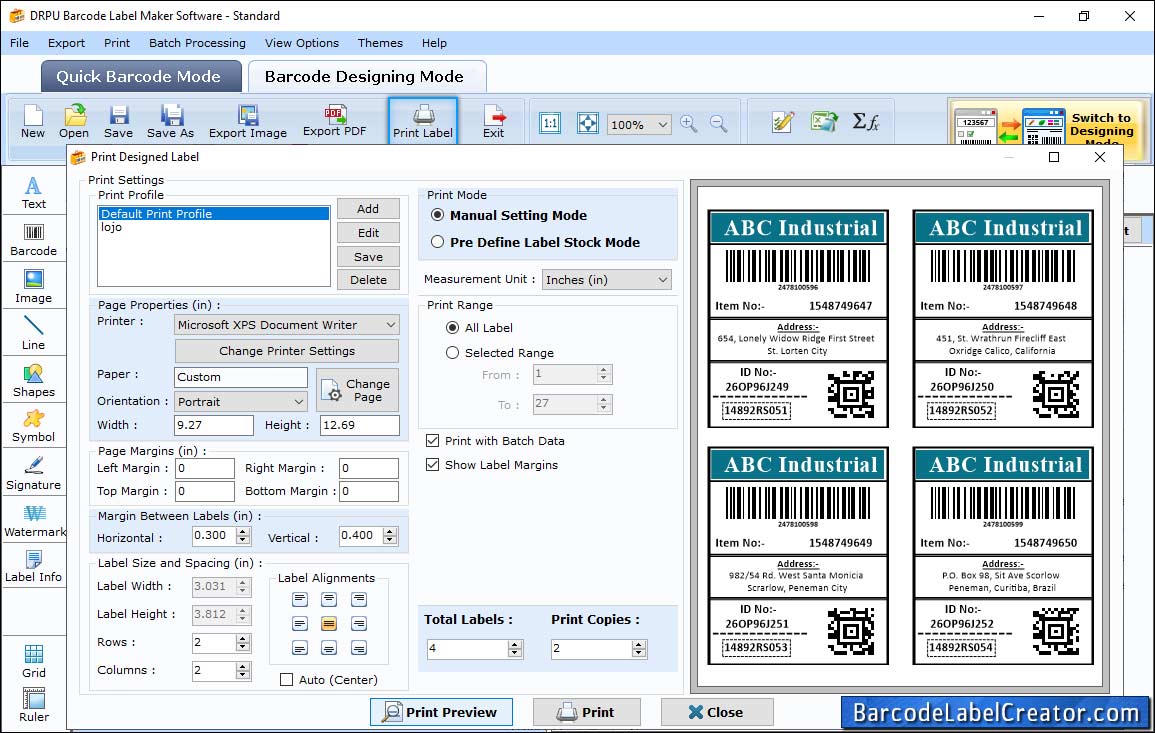
Task: Increase the Rows spinner value
Action: (243, 639)
